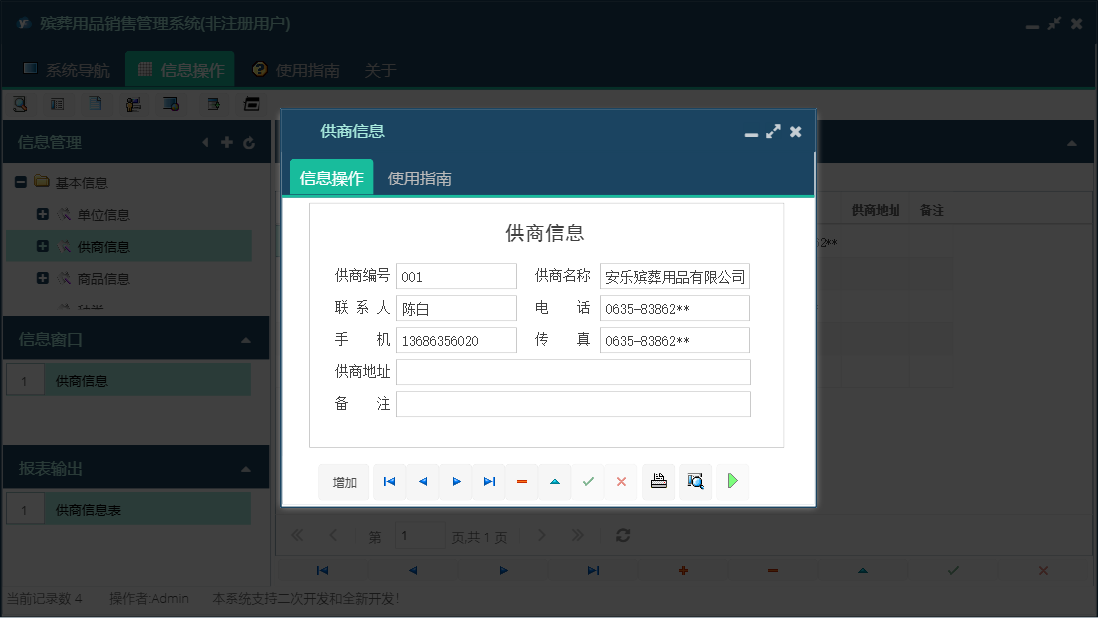Open print preview in the supplier dialog
This screenshot has width=1098, height=618.
(x=695, y=481)
